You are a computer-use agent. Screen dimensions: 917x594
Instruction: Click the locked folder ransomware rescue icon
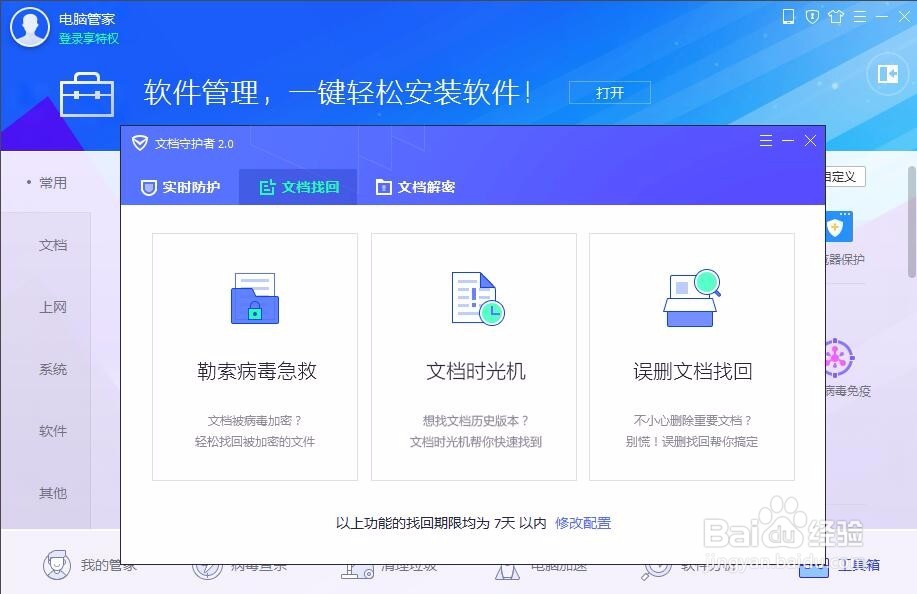[x=255, y=298]
